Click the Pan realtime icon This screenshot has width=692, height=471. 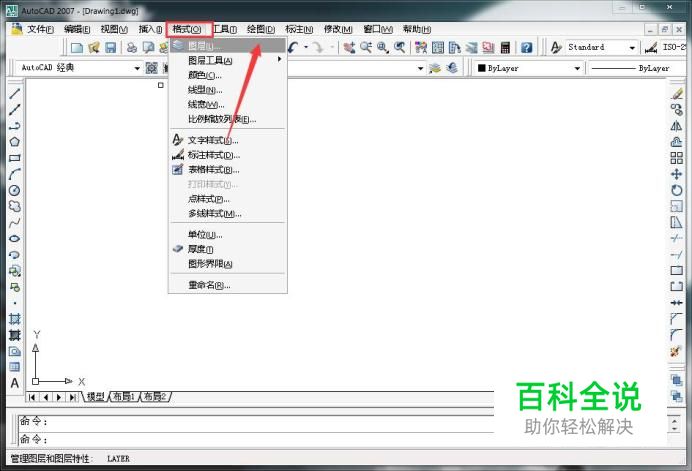point(349,47)
